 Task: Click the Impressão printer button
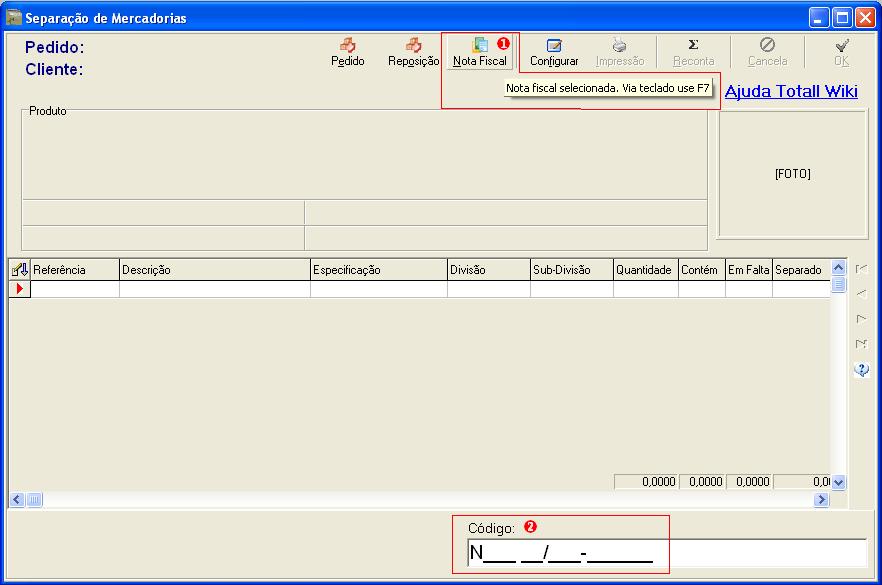pos(620,52)
